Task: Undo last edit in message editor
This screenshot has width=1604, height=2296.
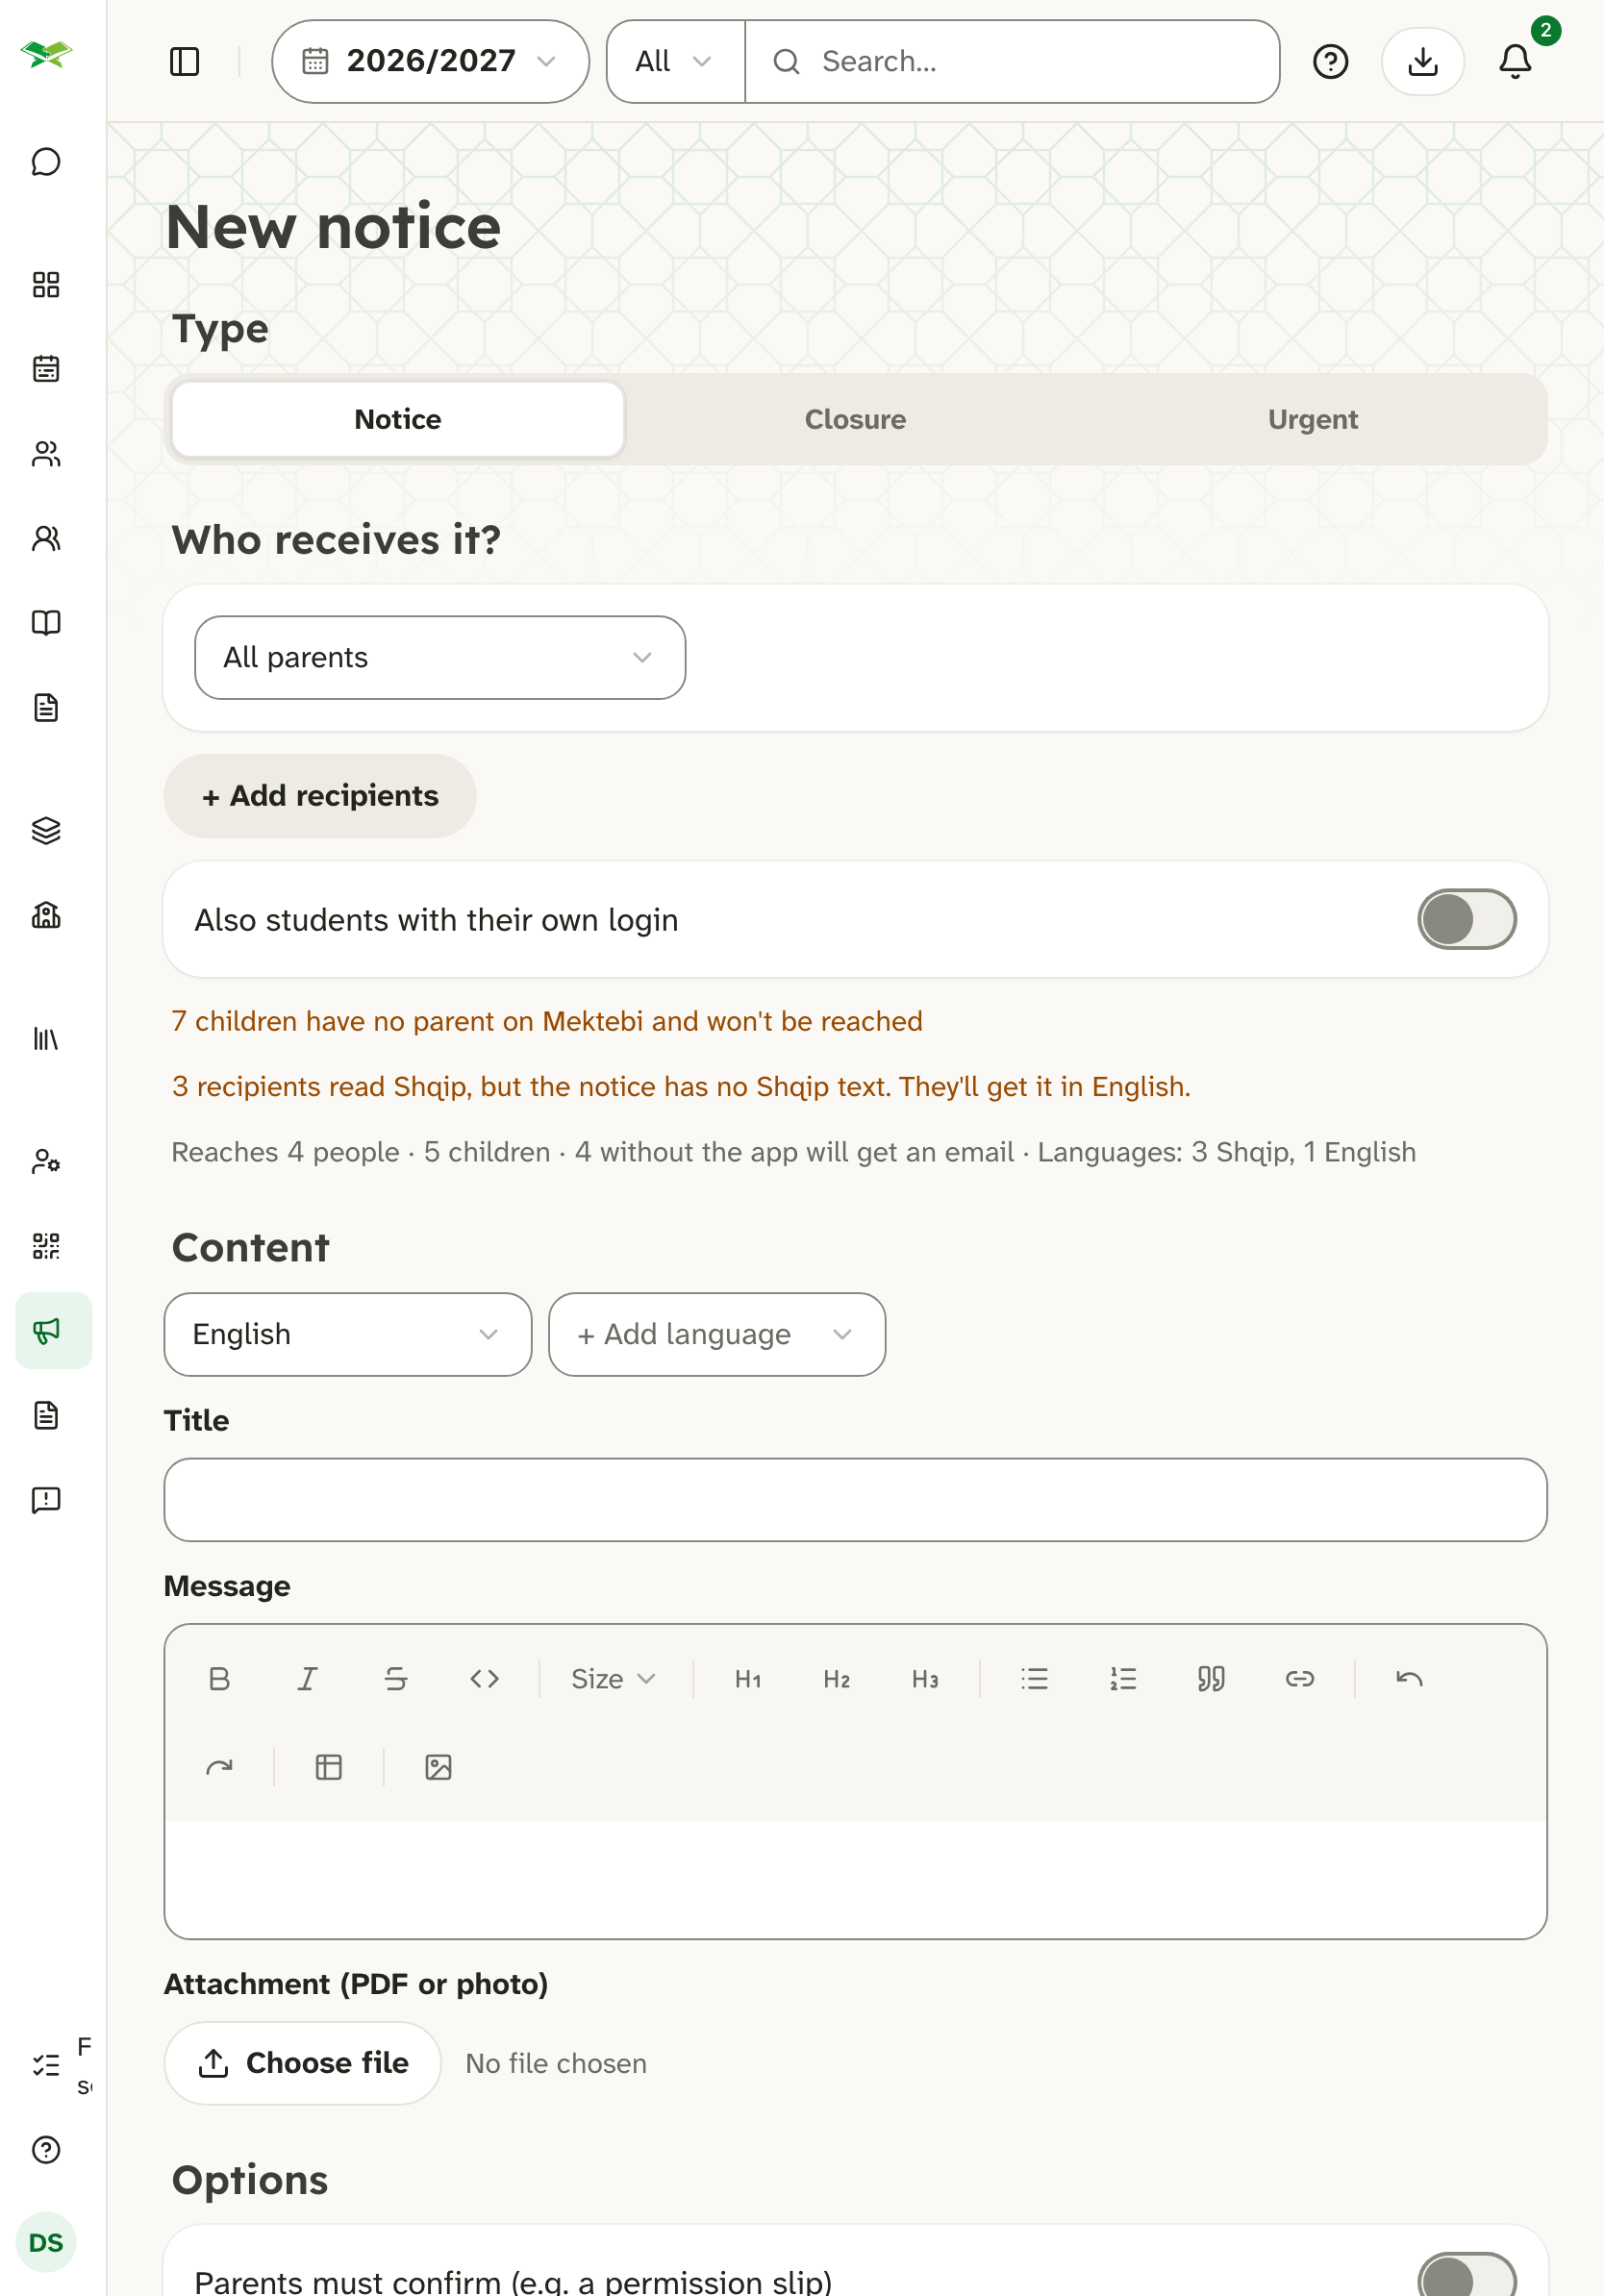Action: (x=1409, y=1679)
